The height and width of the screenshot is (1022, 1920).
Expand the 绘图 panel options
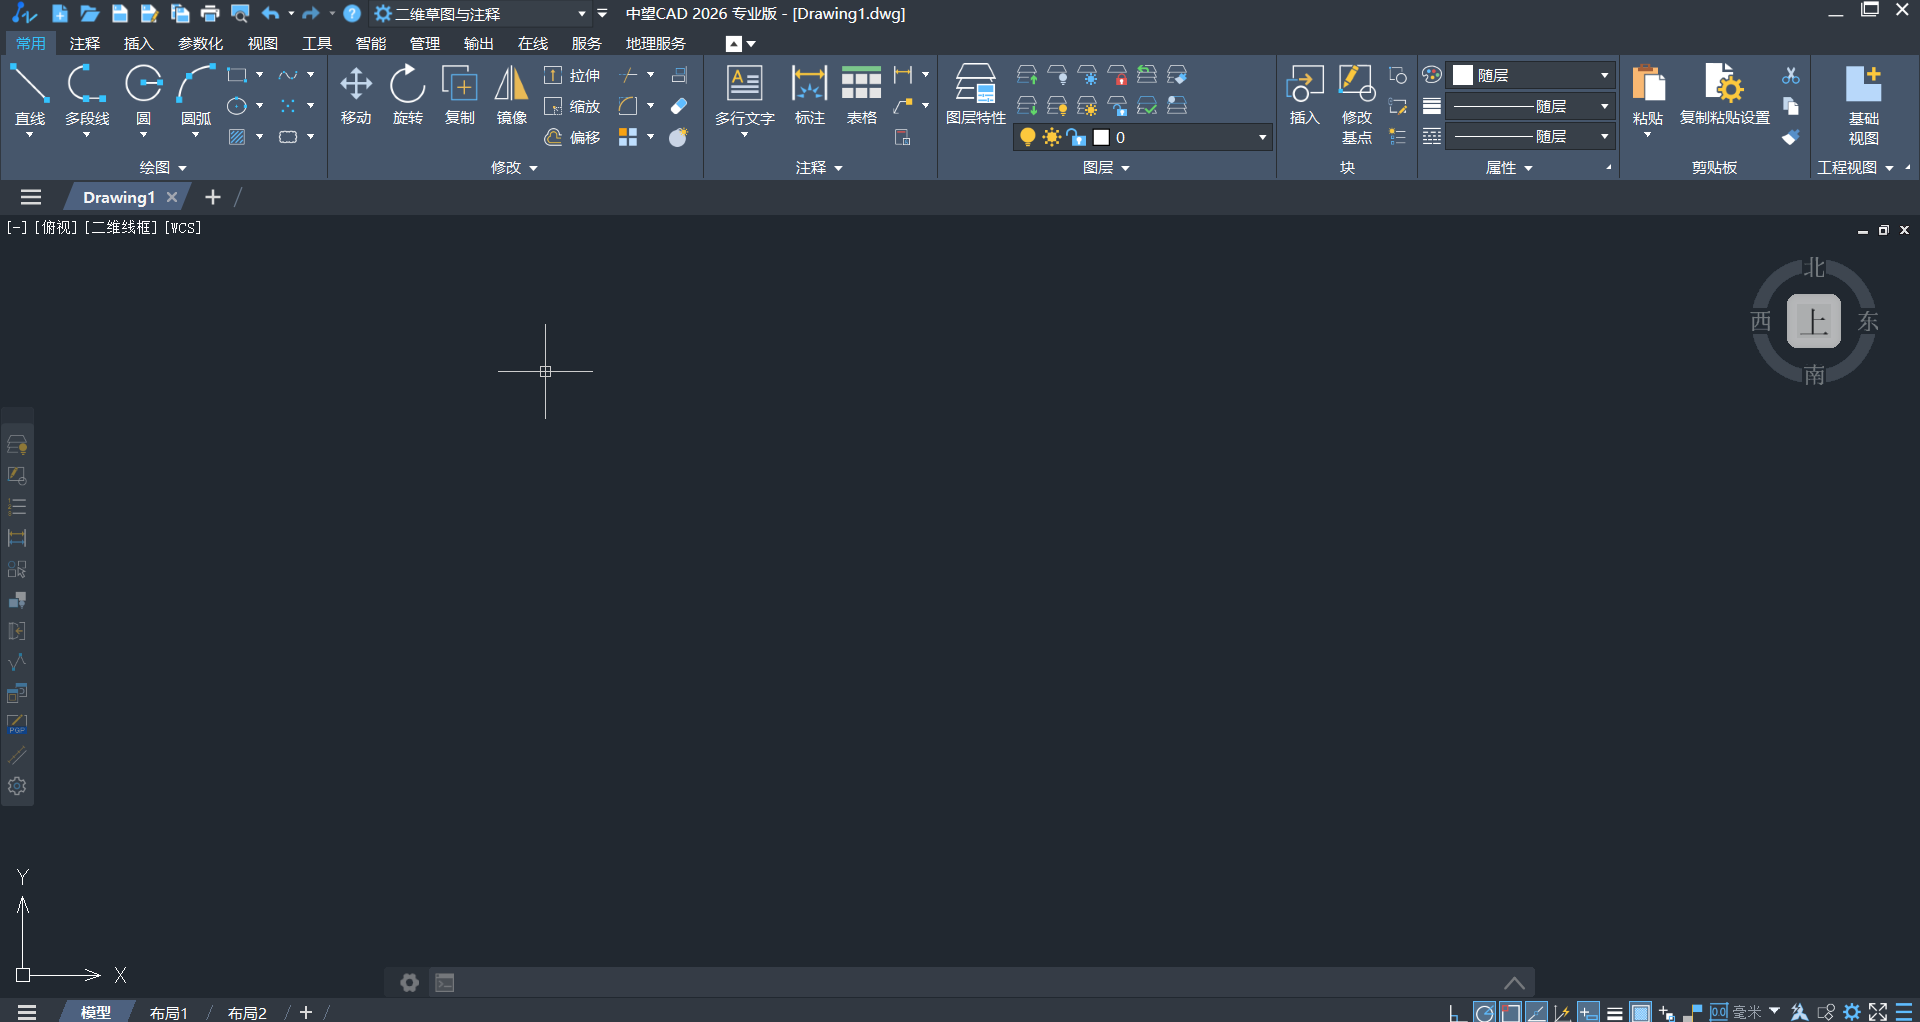pos(163,167)
